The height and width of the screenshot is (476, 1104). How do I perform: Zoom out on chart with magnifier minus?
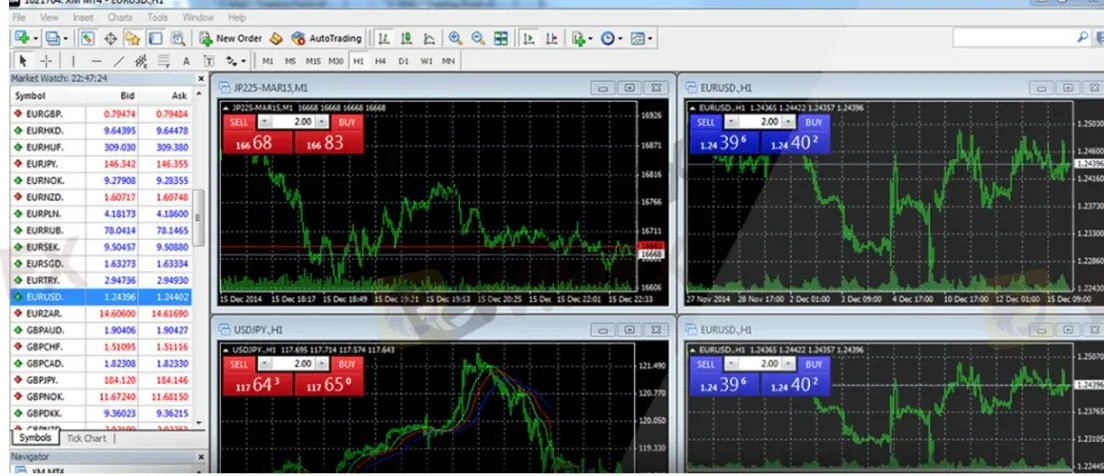pos(478,38)
